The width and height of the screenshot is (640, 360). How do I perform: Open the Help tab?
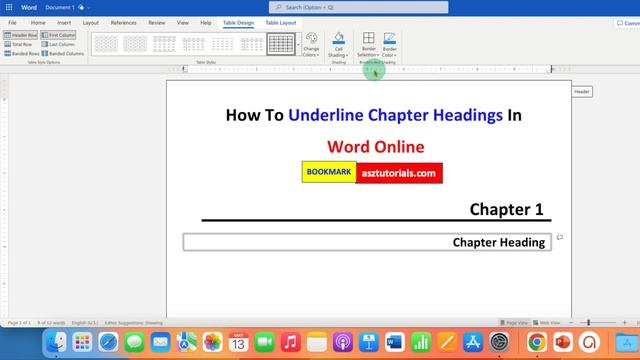click(206, 23)
